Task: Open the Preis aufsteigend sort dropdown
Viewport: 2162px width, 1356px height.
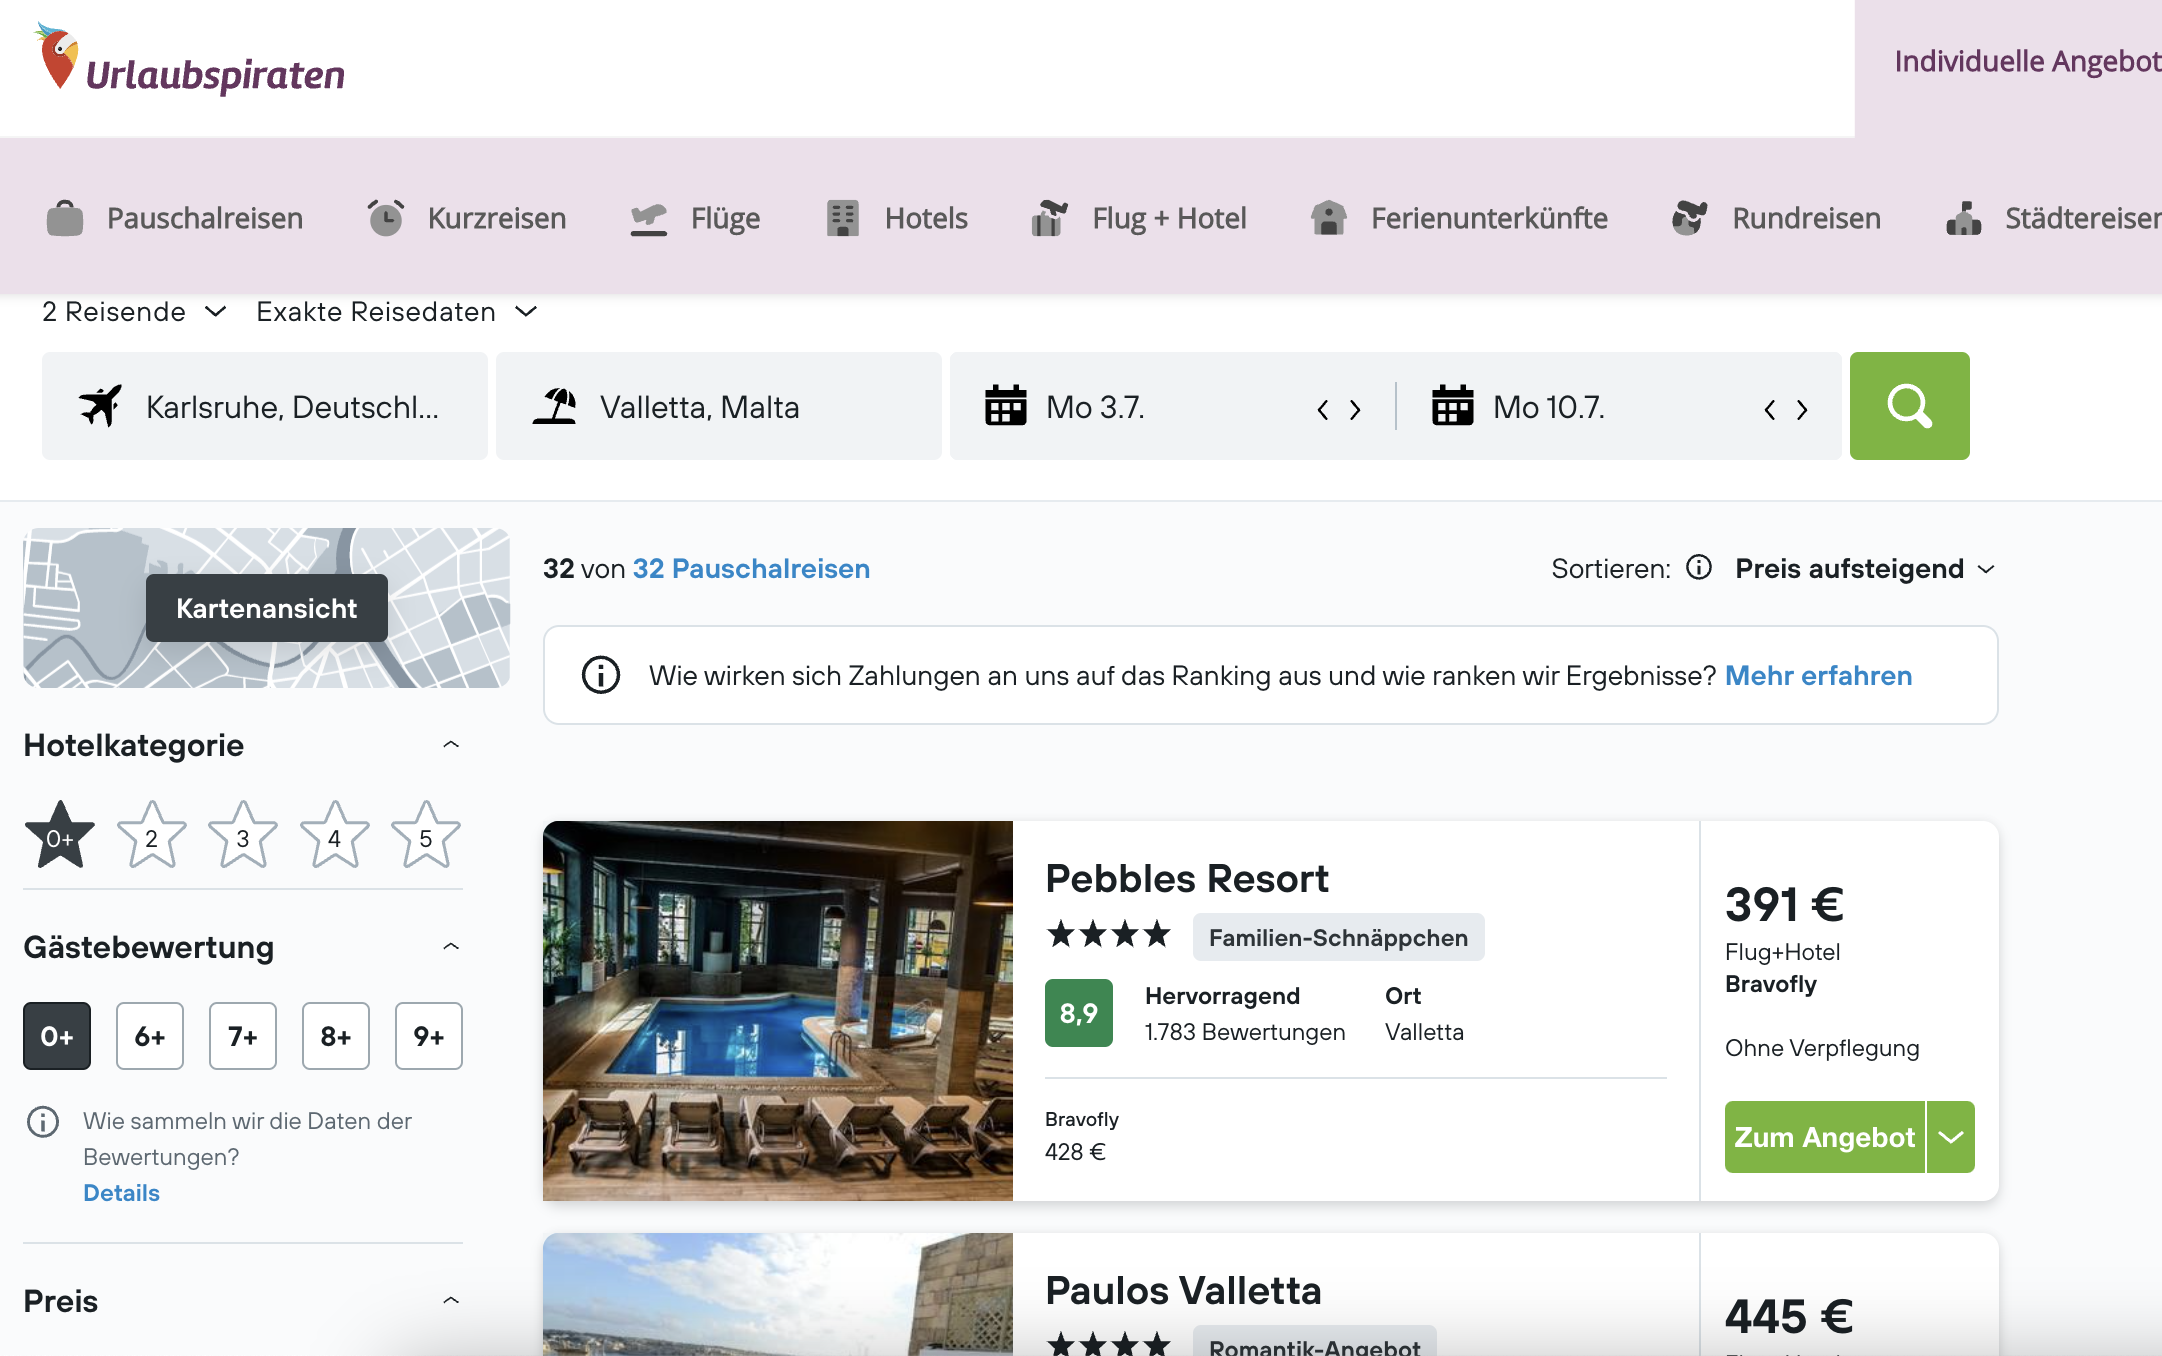Action: pos(1865,569)
